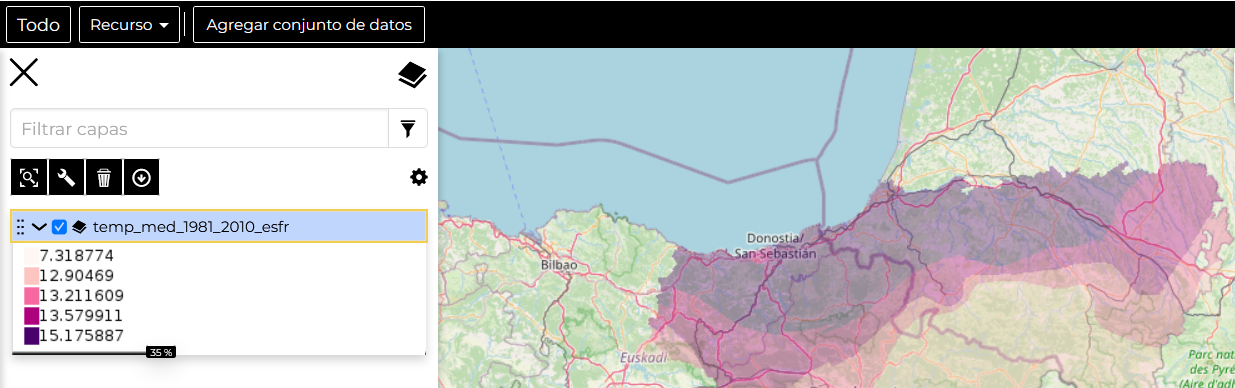
Task: Focus the Filtrar capas input field
Action: (x=199, y=128)
